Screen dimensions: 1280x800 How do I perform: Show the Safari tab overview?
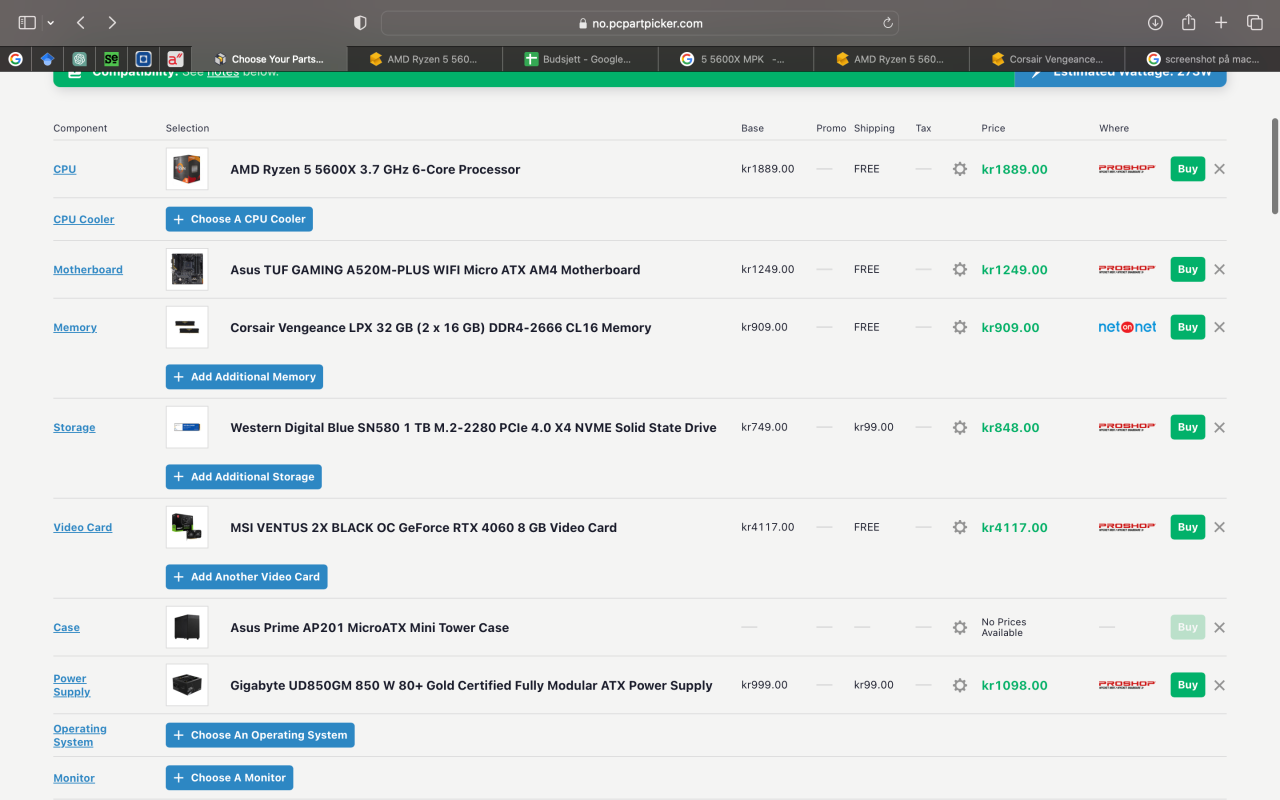1254,22
